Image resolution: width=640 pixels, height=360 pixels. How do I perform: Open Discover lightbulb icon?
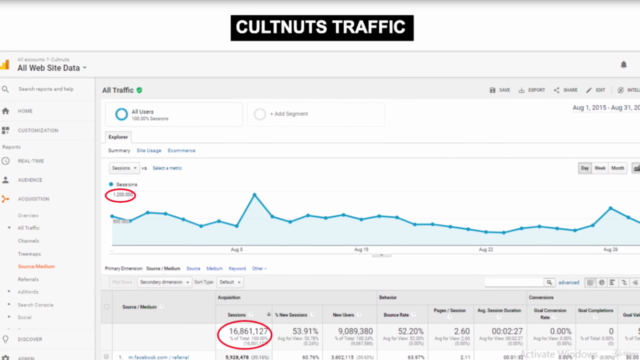coord(5,339)
